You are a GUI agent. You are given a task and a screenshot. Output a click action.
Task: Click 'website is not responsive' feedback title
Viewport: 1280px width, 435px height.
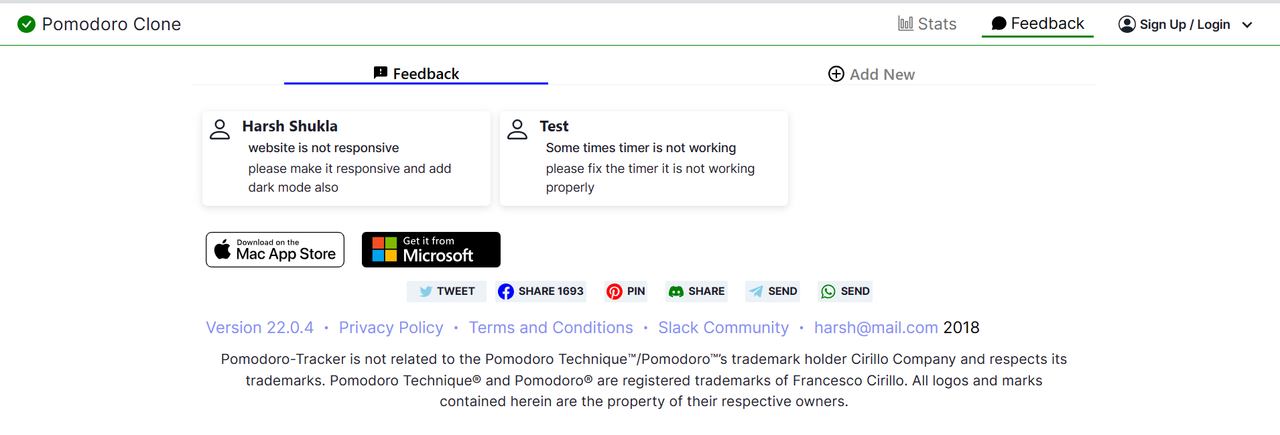tap(324, 148)
